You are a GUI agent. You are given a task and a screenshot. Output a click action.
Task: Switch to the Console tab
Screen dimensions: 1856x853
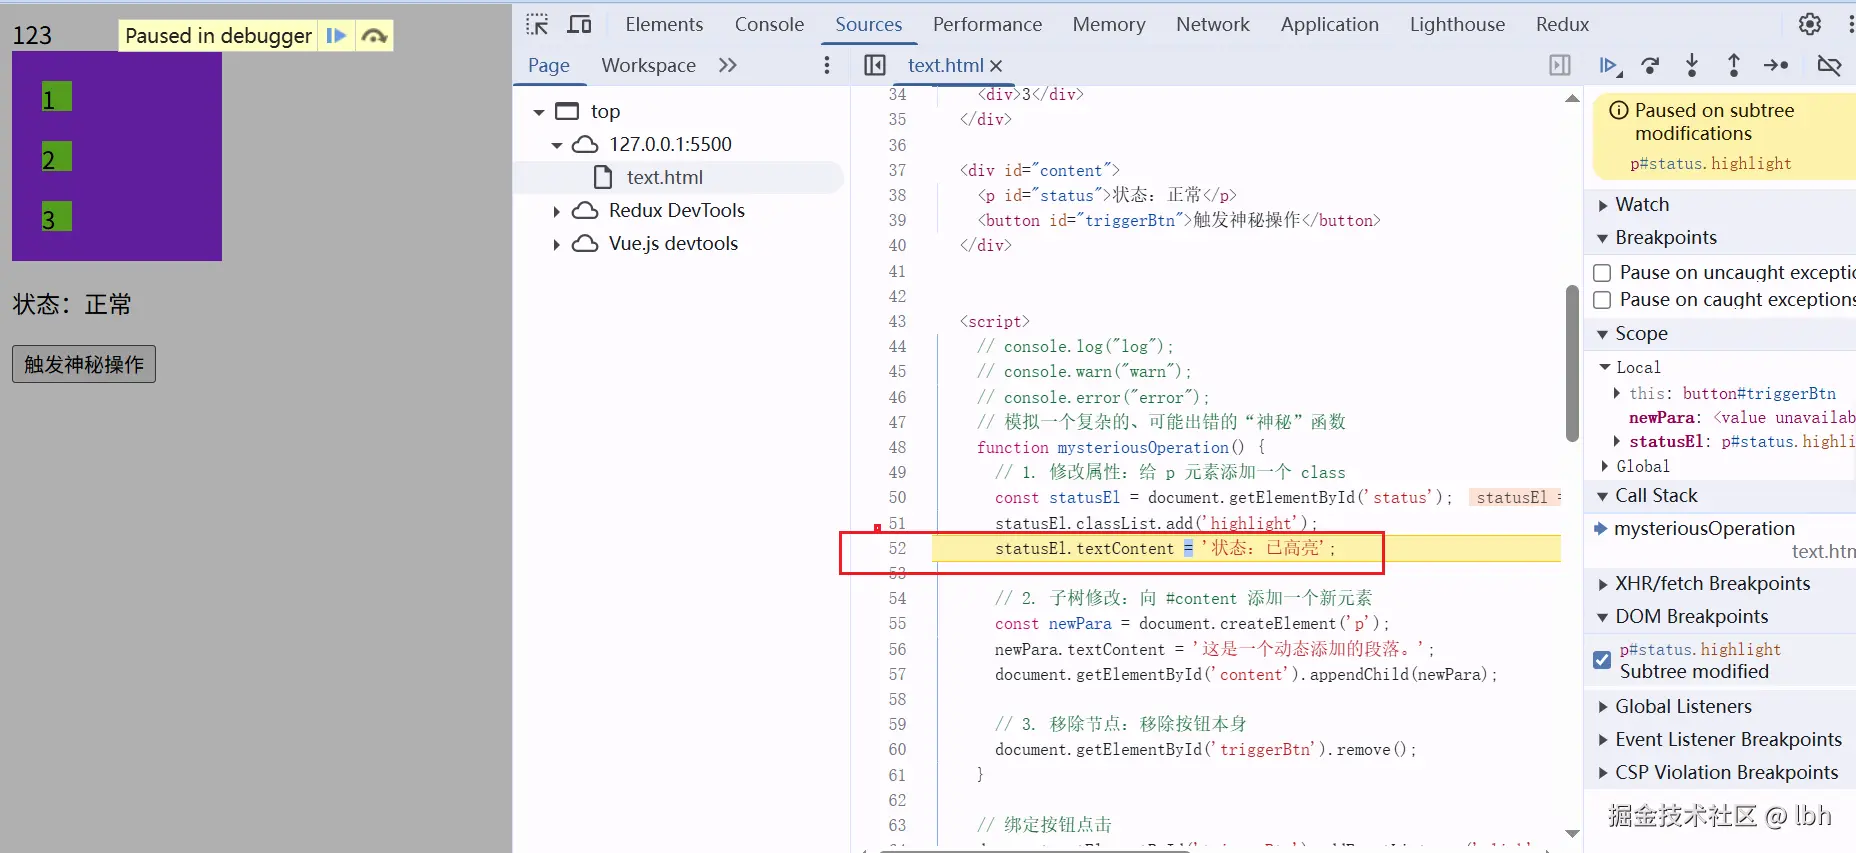click(769, 24)
